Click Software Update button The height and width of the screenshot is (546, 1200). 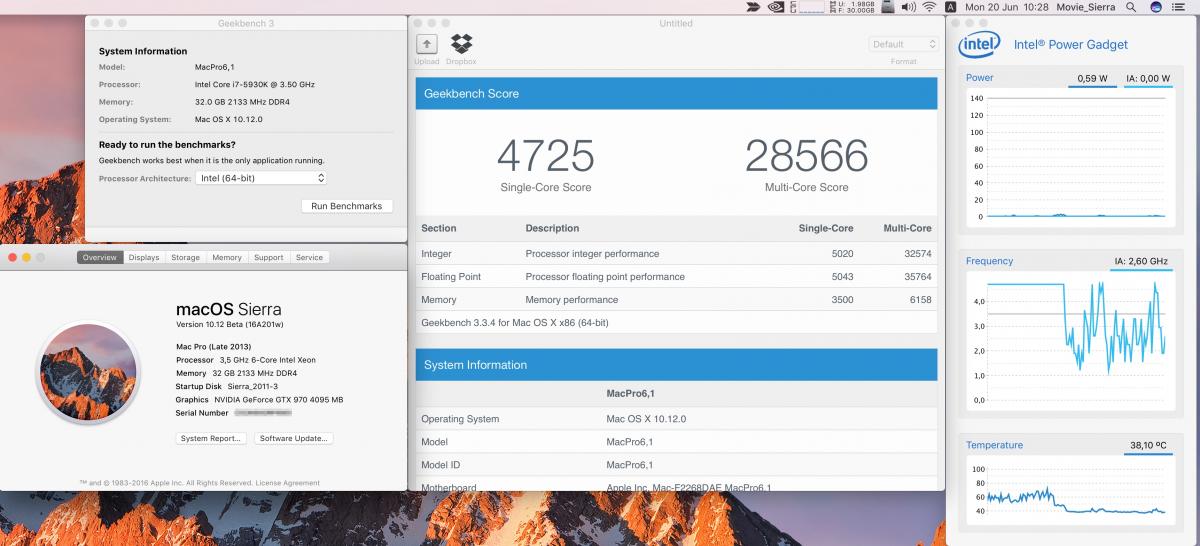294,438
